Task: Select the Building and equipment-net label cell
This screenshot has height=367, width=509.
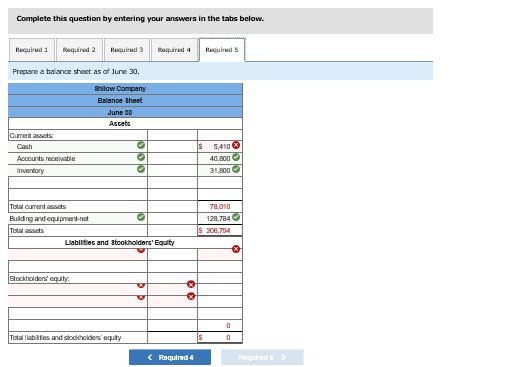Action: coord(78,219)
